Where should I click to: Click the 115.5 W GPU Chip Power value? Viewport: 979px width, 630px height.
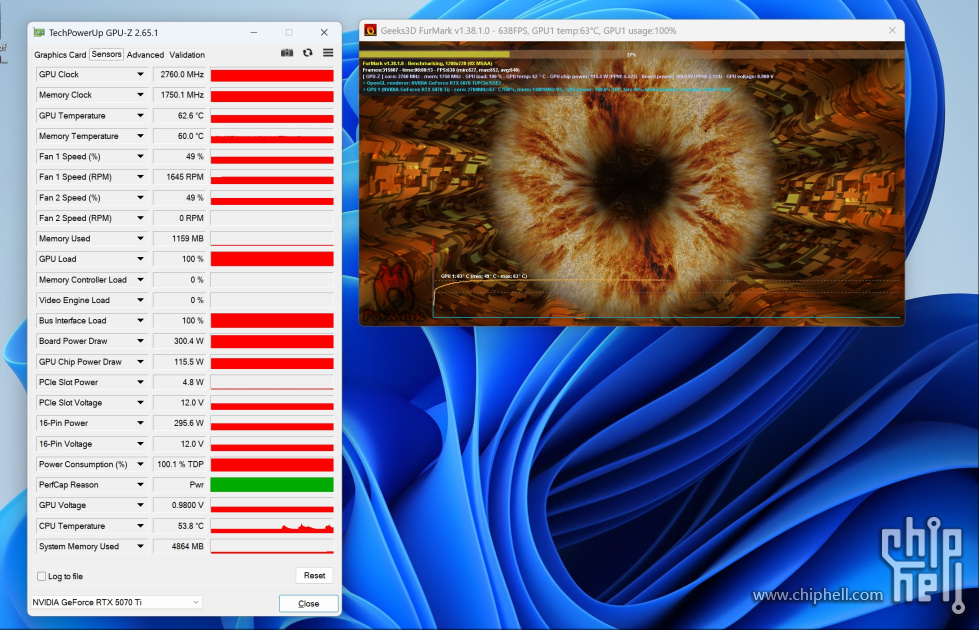click(180, 362)
